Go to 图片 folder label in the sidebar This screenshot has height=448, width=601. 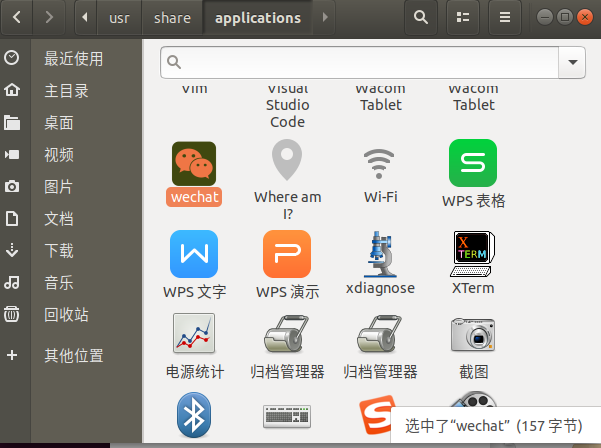pos(59,187)
